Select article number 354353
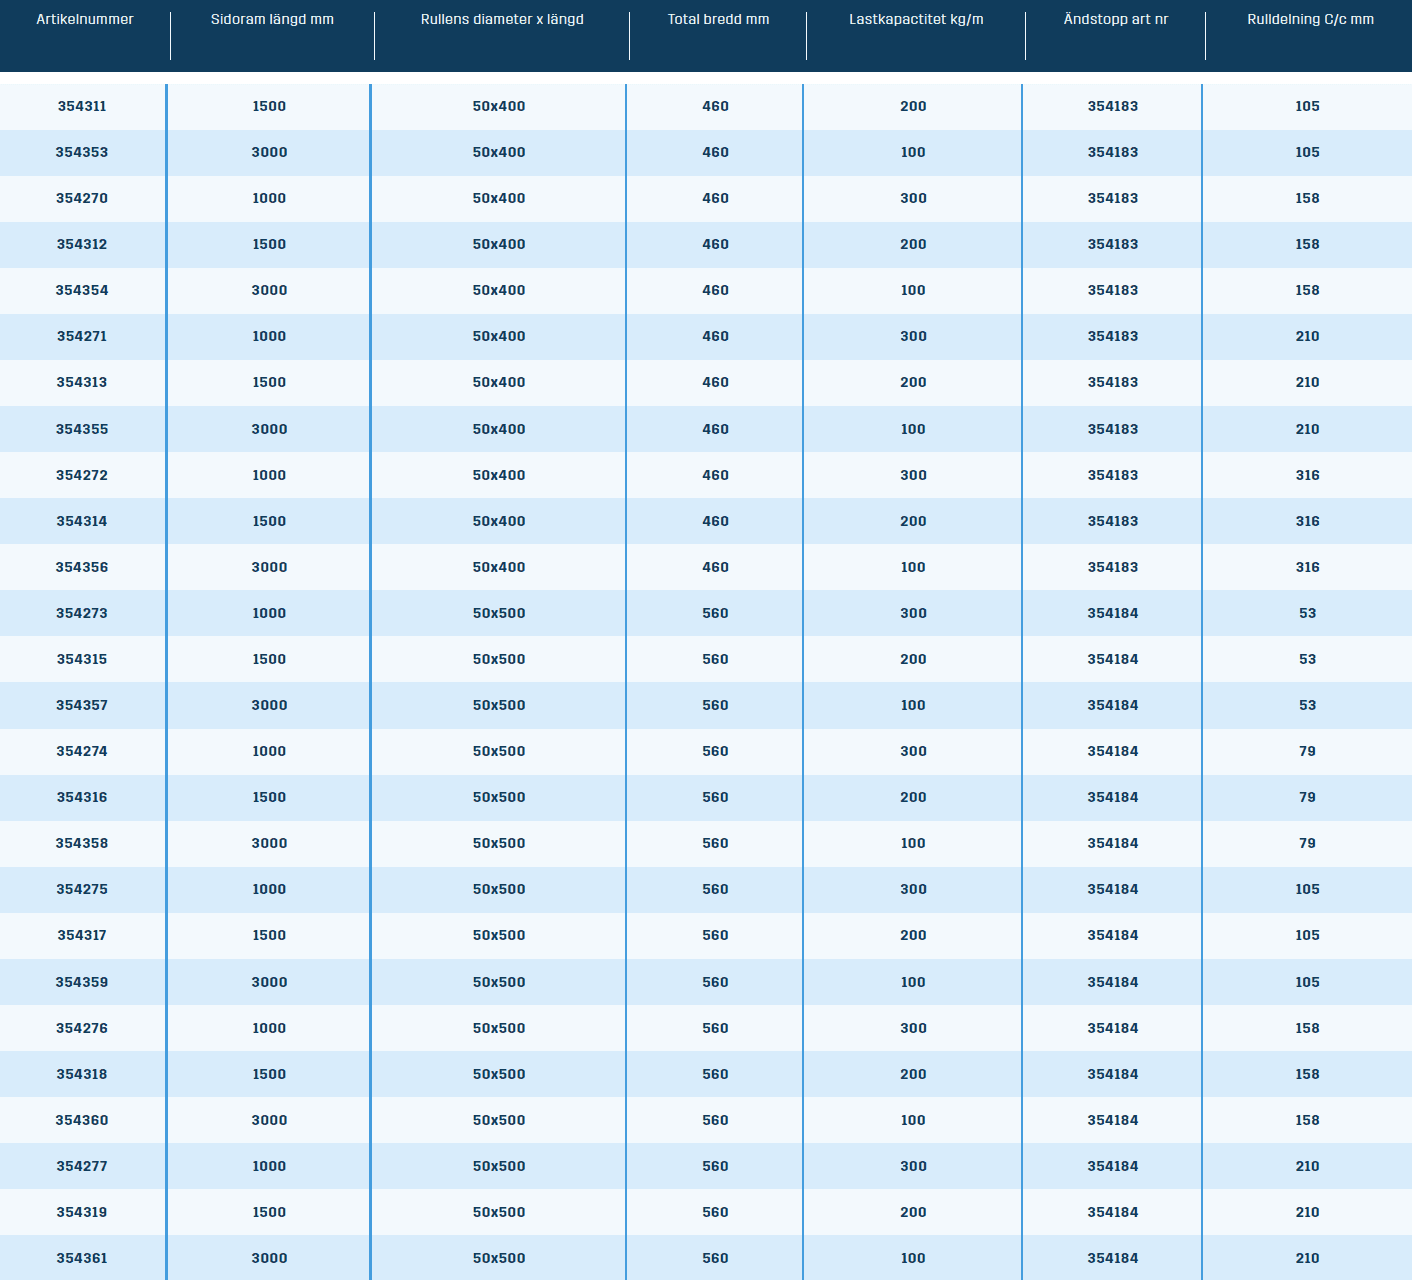The height and width of the screenshot is (1280, 1412). (x=82, y=152)
